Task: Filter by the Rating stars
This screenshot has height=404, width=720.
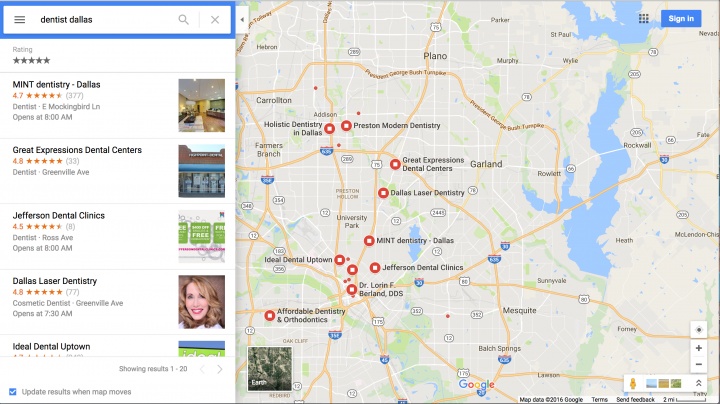Action: click(31, 61)
